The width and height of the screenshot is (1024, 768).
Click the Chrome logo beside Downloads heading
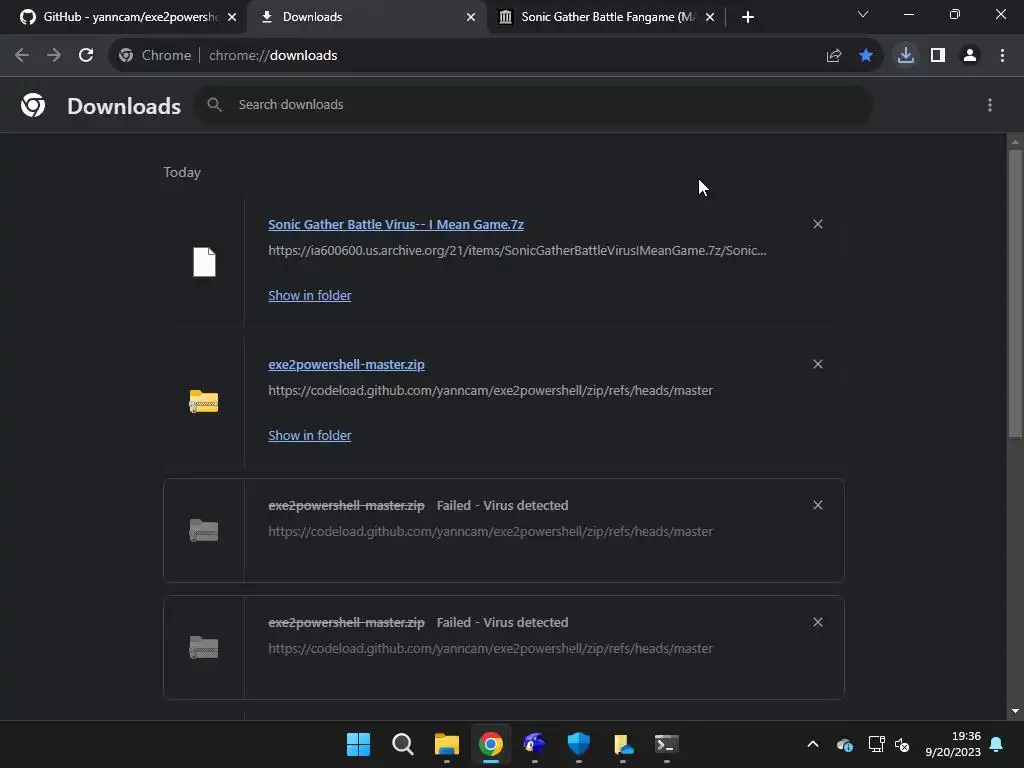[x=33, y=105]
